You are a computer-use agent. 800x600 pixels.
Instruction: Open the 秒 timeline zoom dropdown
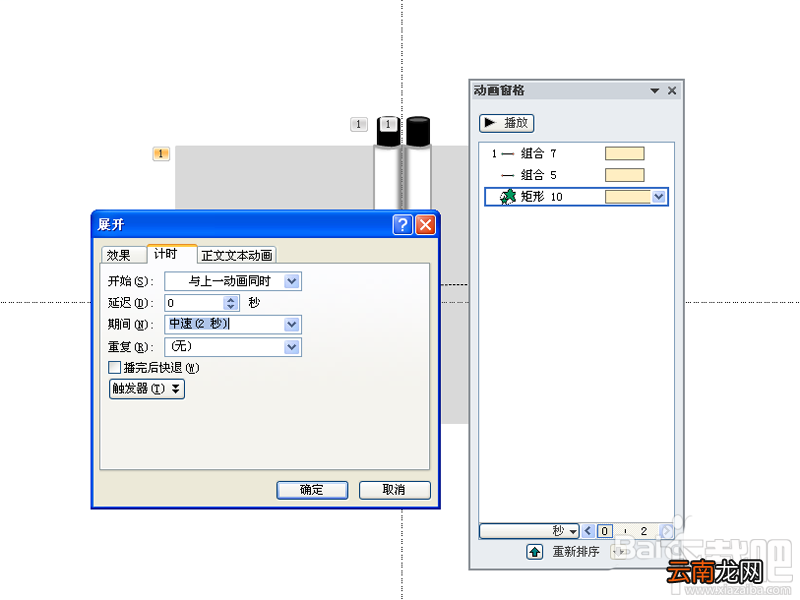529,531
